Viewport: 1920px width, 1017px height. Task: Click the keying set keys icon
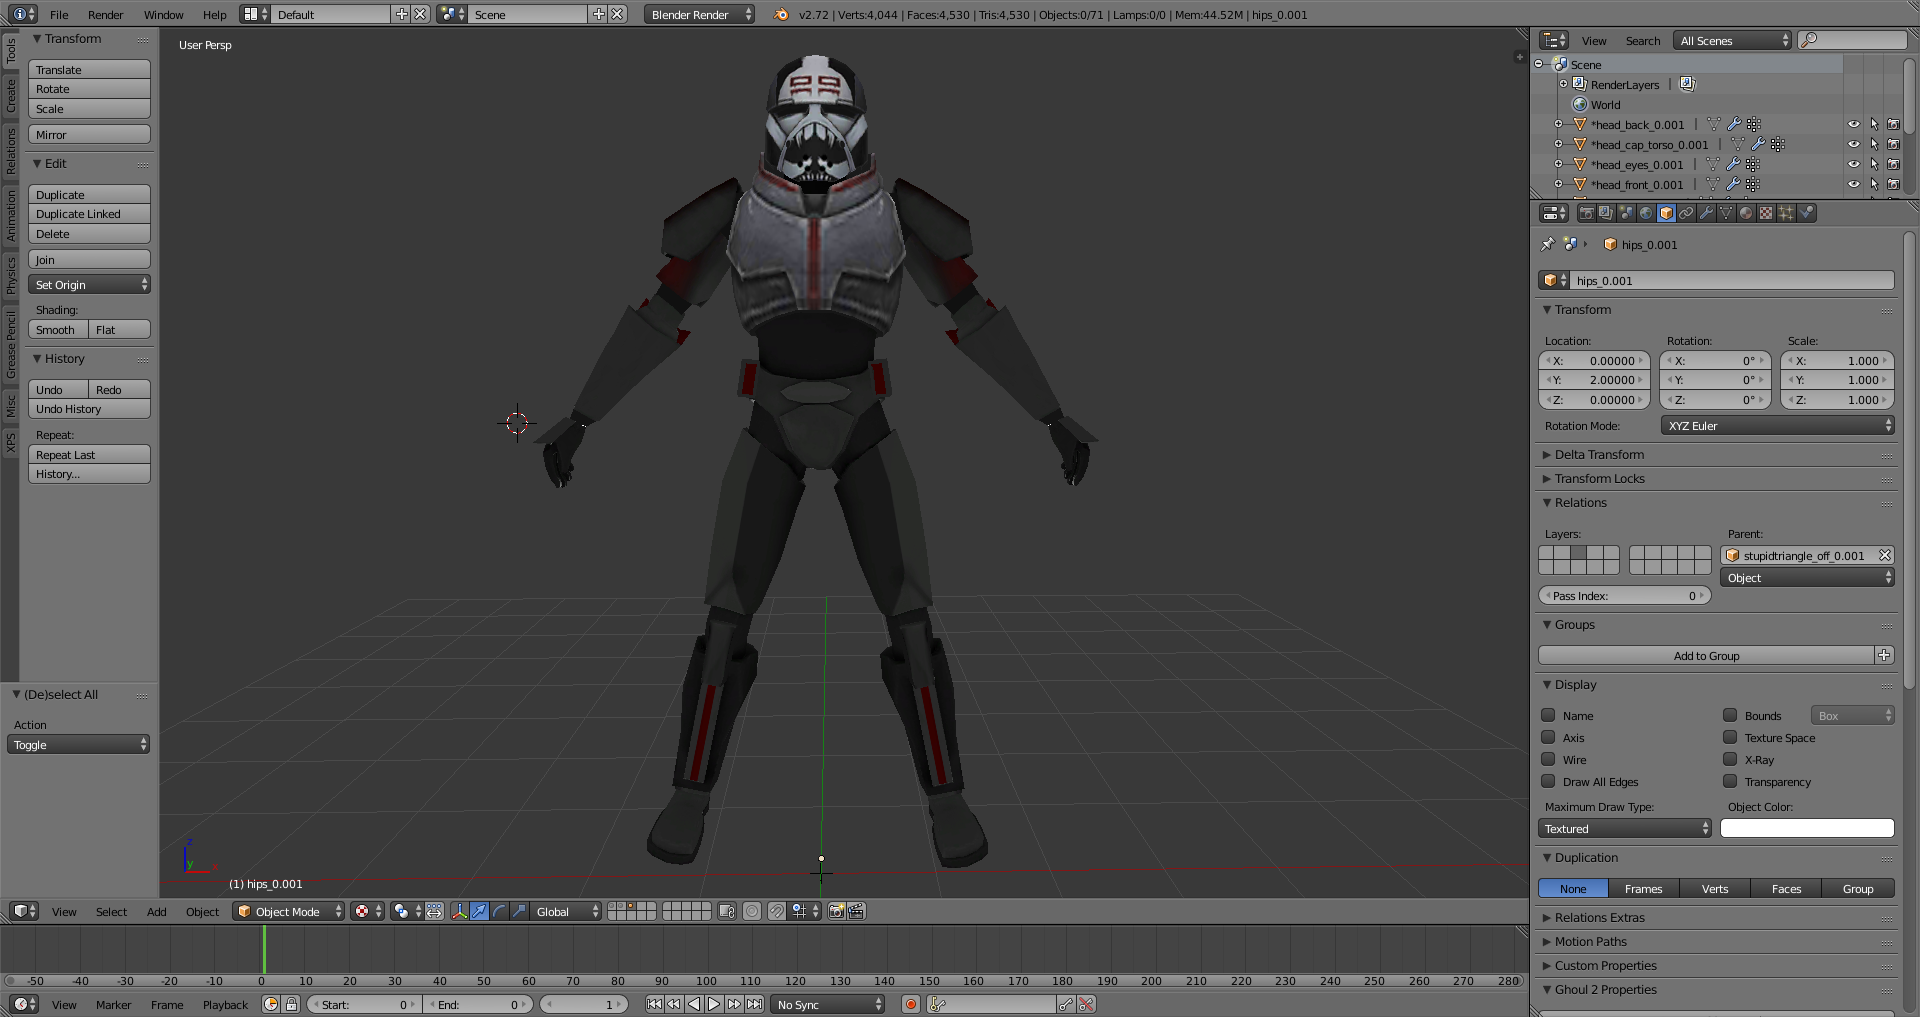938,1004
